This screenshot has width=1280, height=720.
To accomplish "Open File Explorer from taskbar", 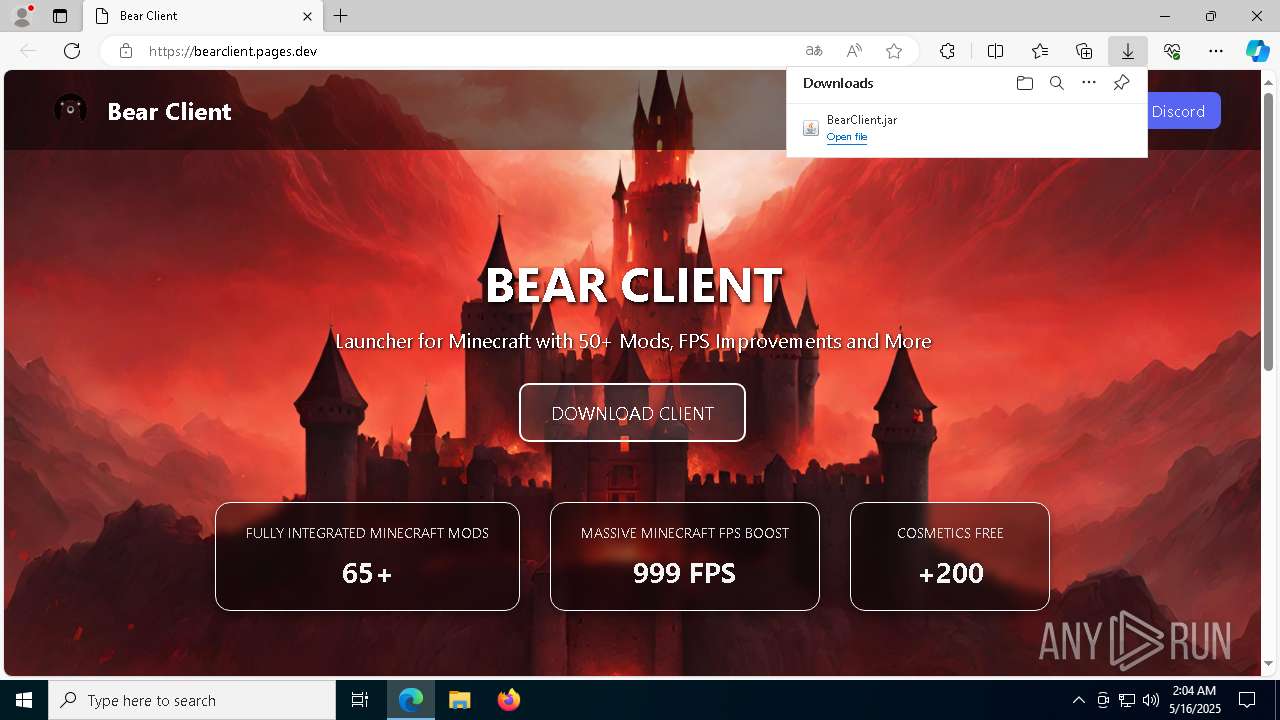I will [x=459, y=700].
